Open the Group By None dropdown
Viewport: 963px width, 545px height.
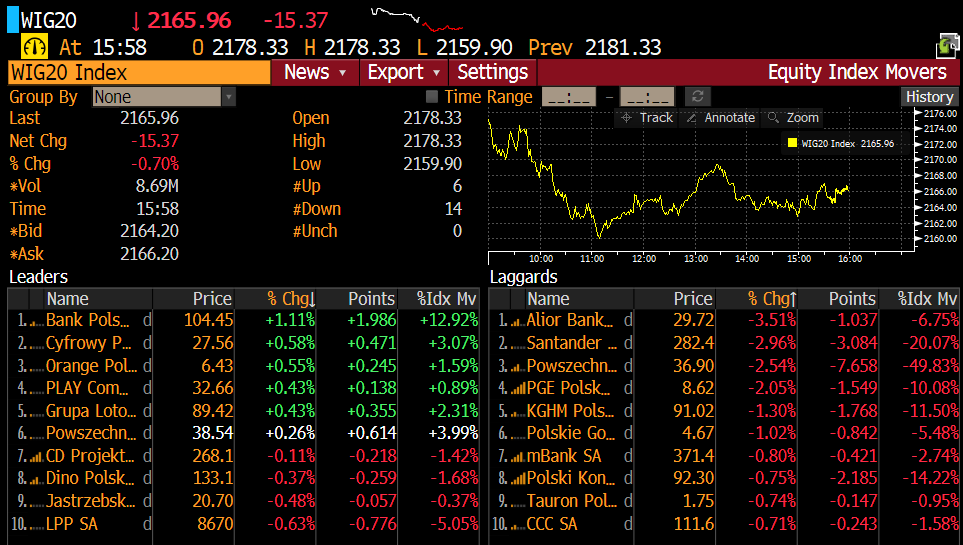(x=164, y=96)
